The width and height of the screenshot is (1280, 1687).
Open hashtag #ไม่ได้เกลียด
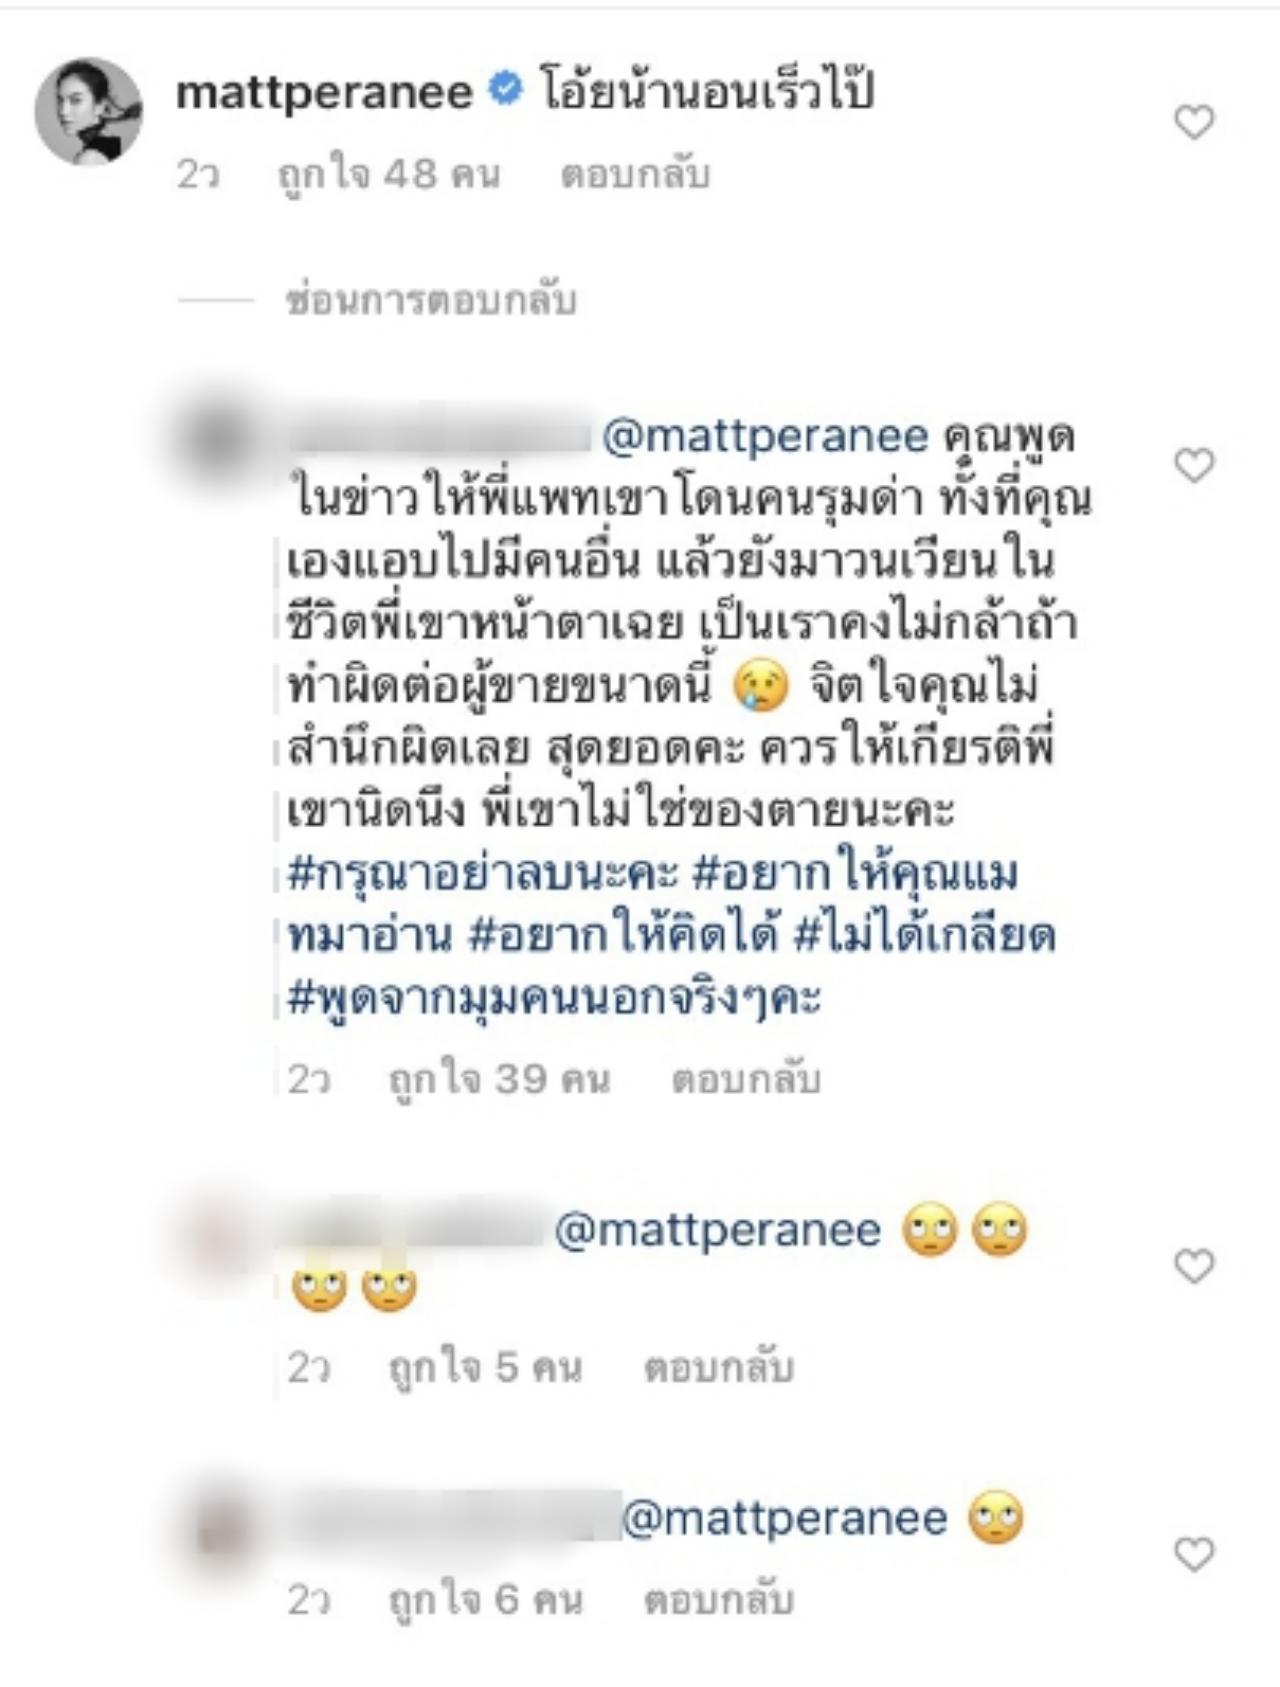pyautogui.click(x=925, y=936)
